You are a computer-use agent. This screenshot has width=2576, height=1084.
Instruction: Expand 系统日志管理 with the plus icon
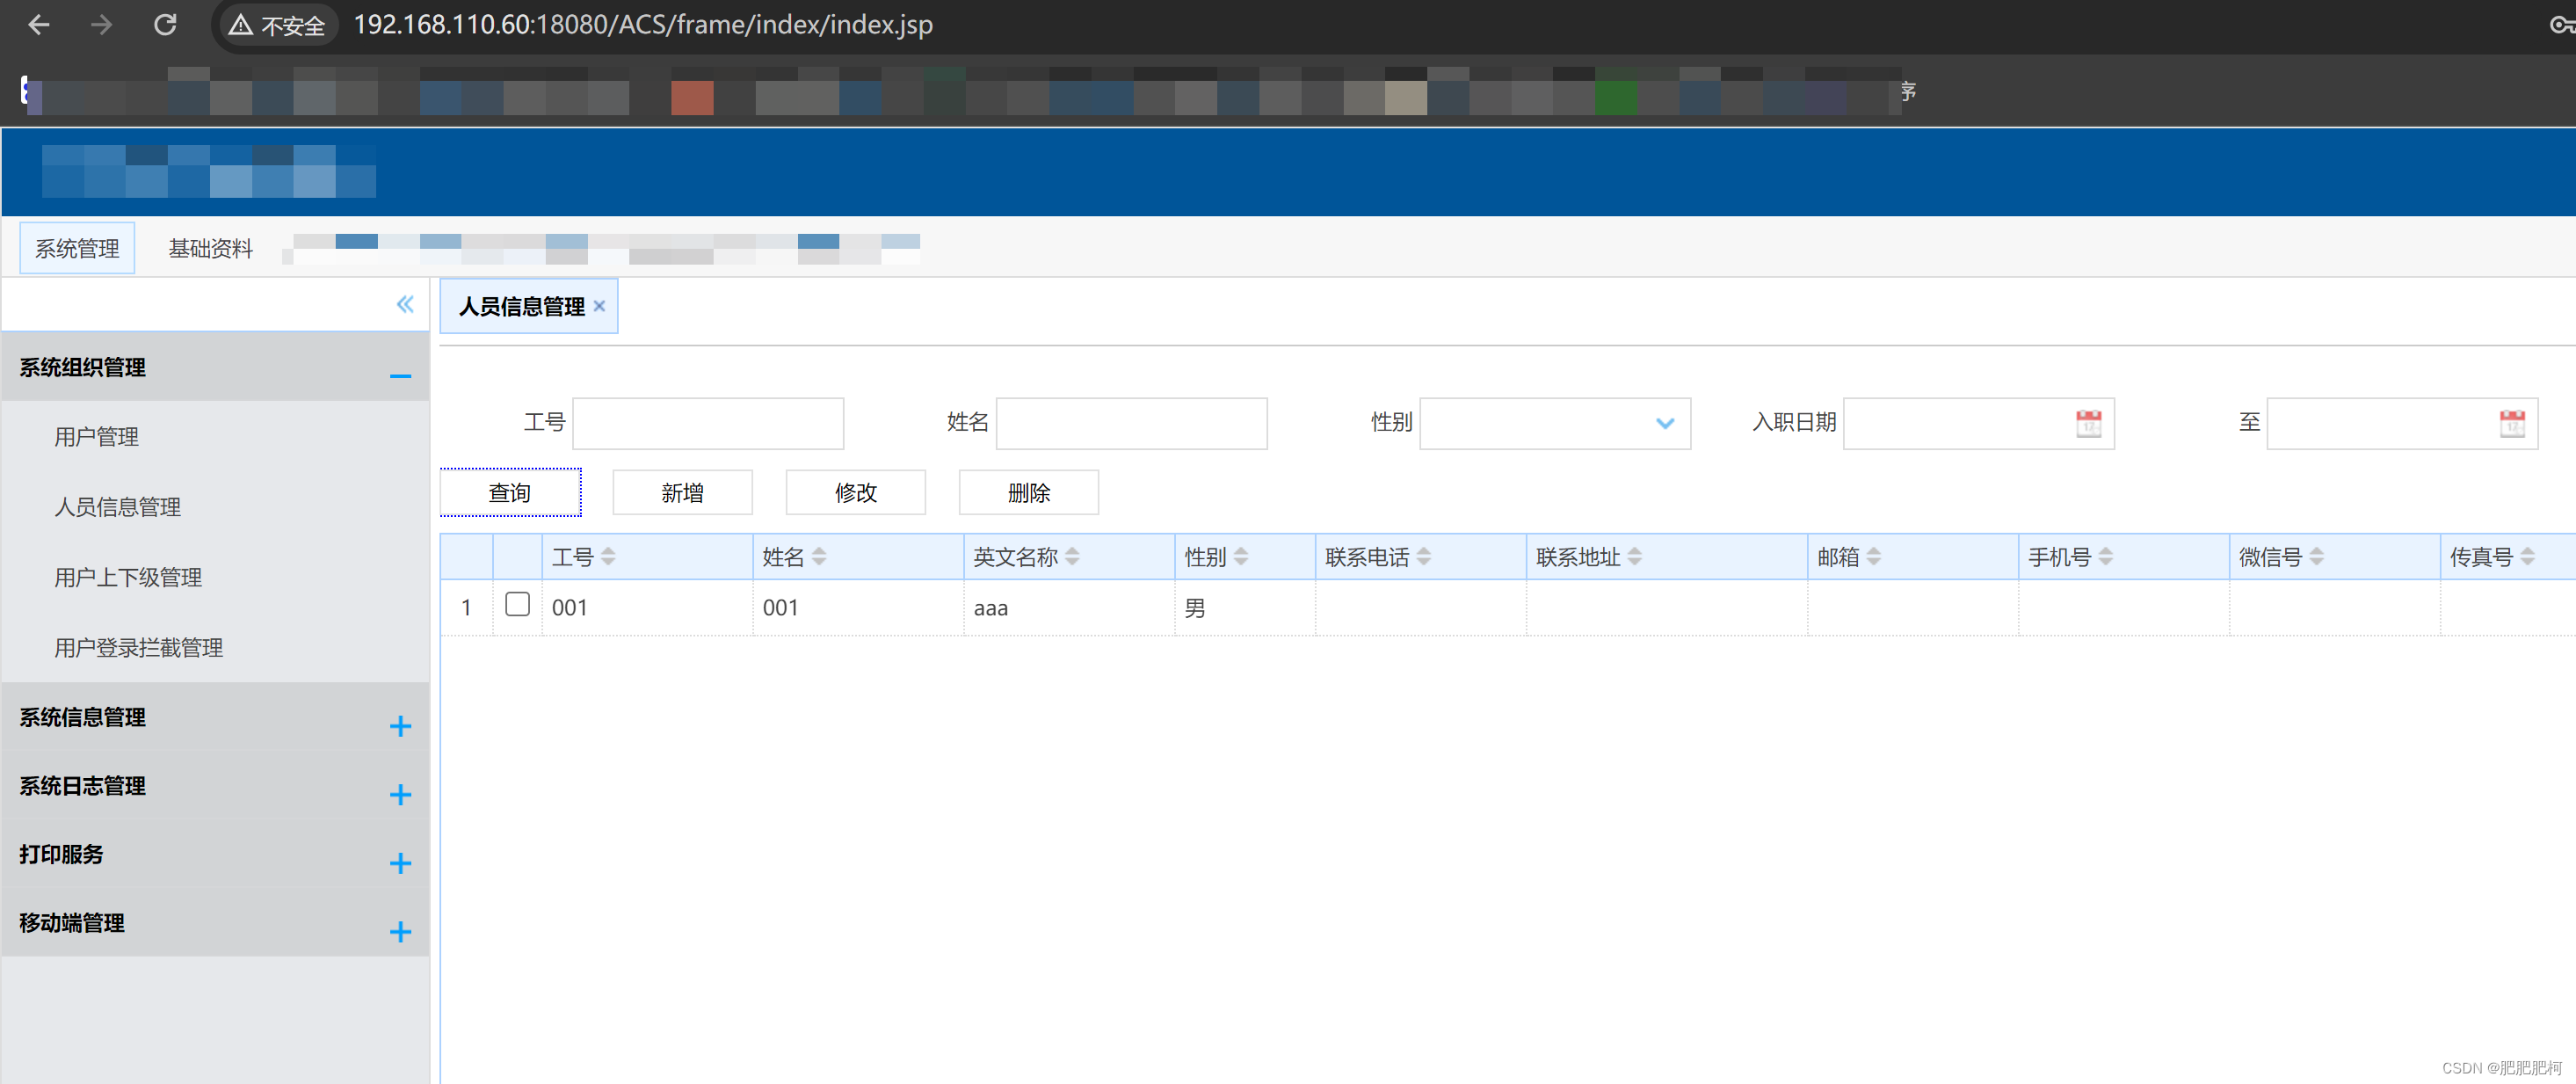pos(400,795)
